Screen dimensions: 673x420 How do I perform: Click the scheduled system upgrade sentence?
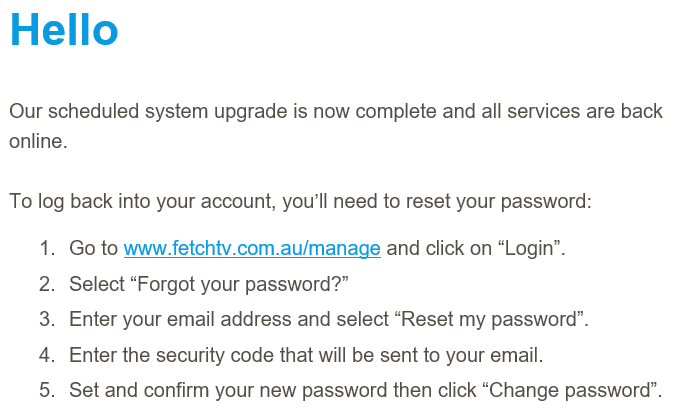[336, 126]
